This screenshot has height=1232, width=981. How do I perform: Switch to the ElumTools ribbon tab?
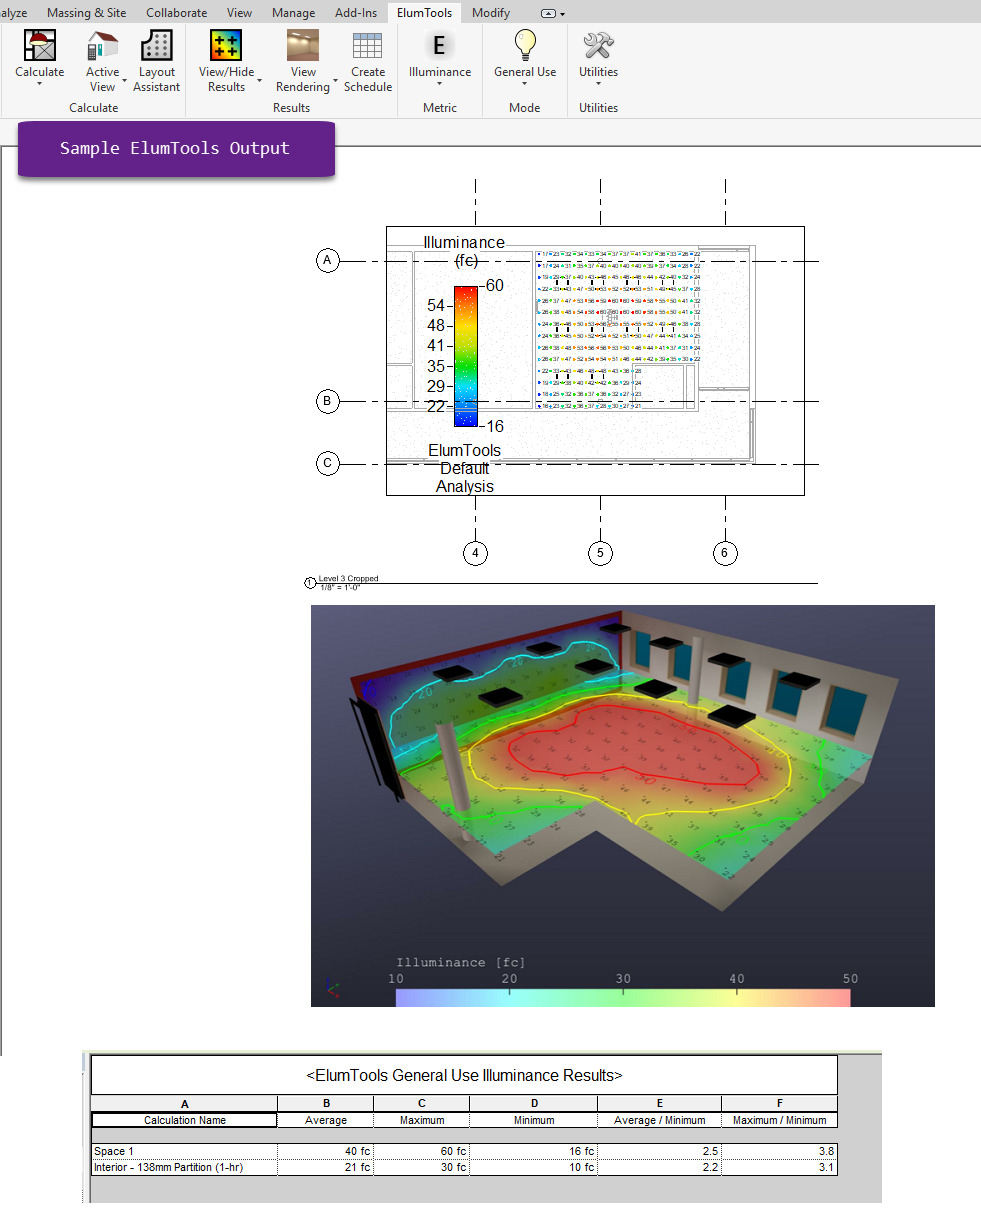(423, 12)
